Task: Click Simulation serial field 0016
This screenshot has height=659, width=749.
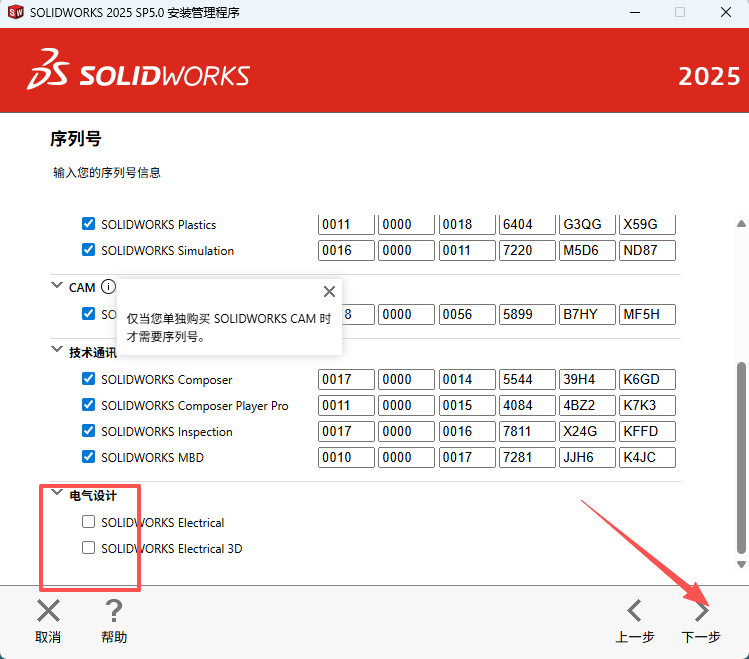Action: [x=346, y=250]
